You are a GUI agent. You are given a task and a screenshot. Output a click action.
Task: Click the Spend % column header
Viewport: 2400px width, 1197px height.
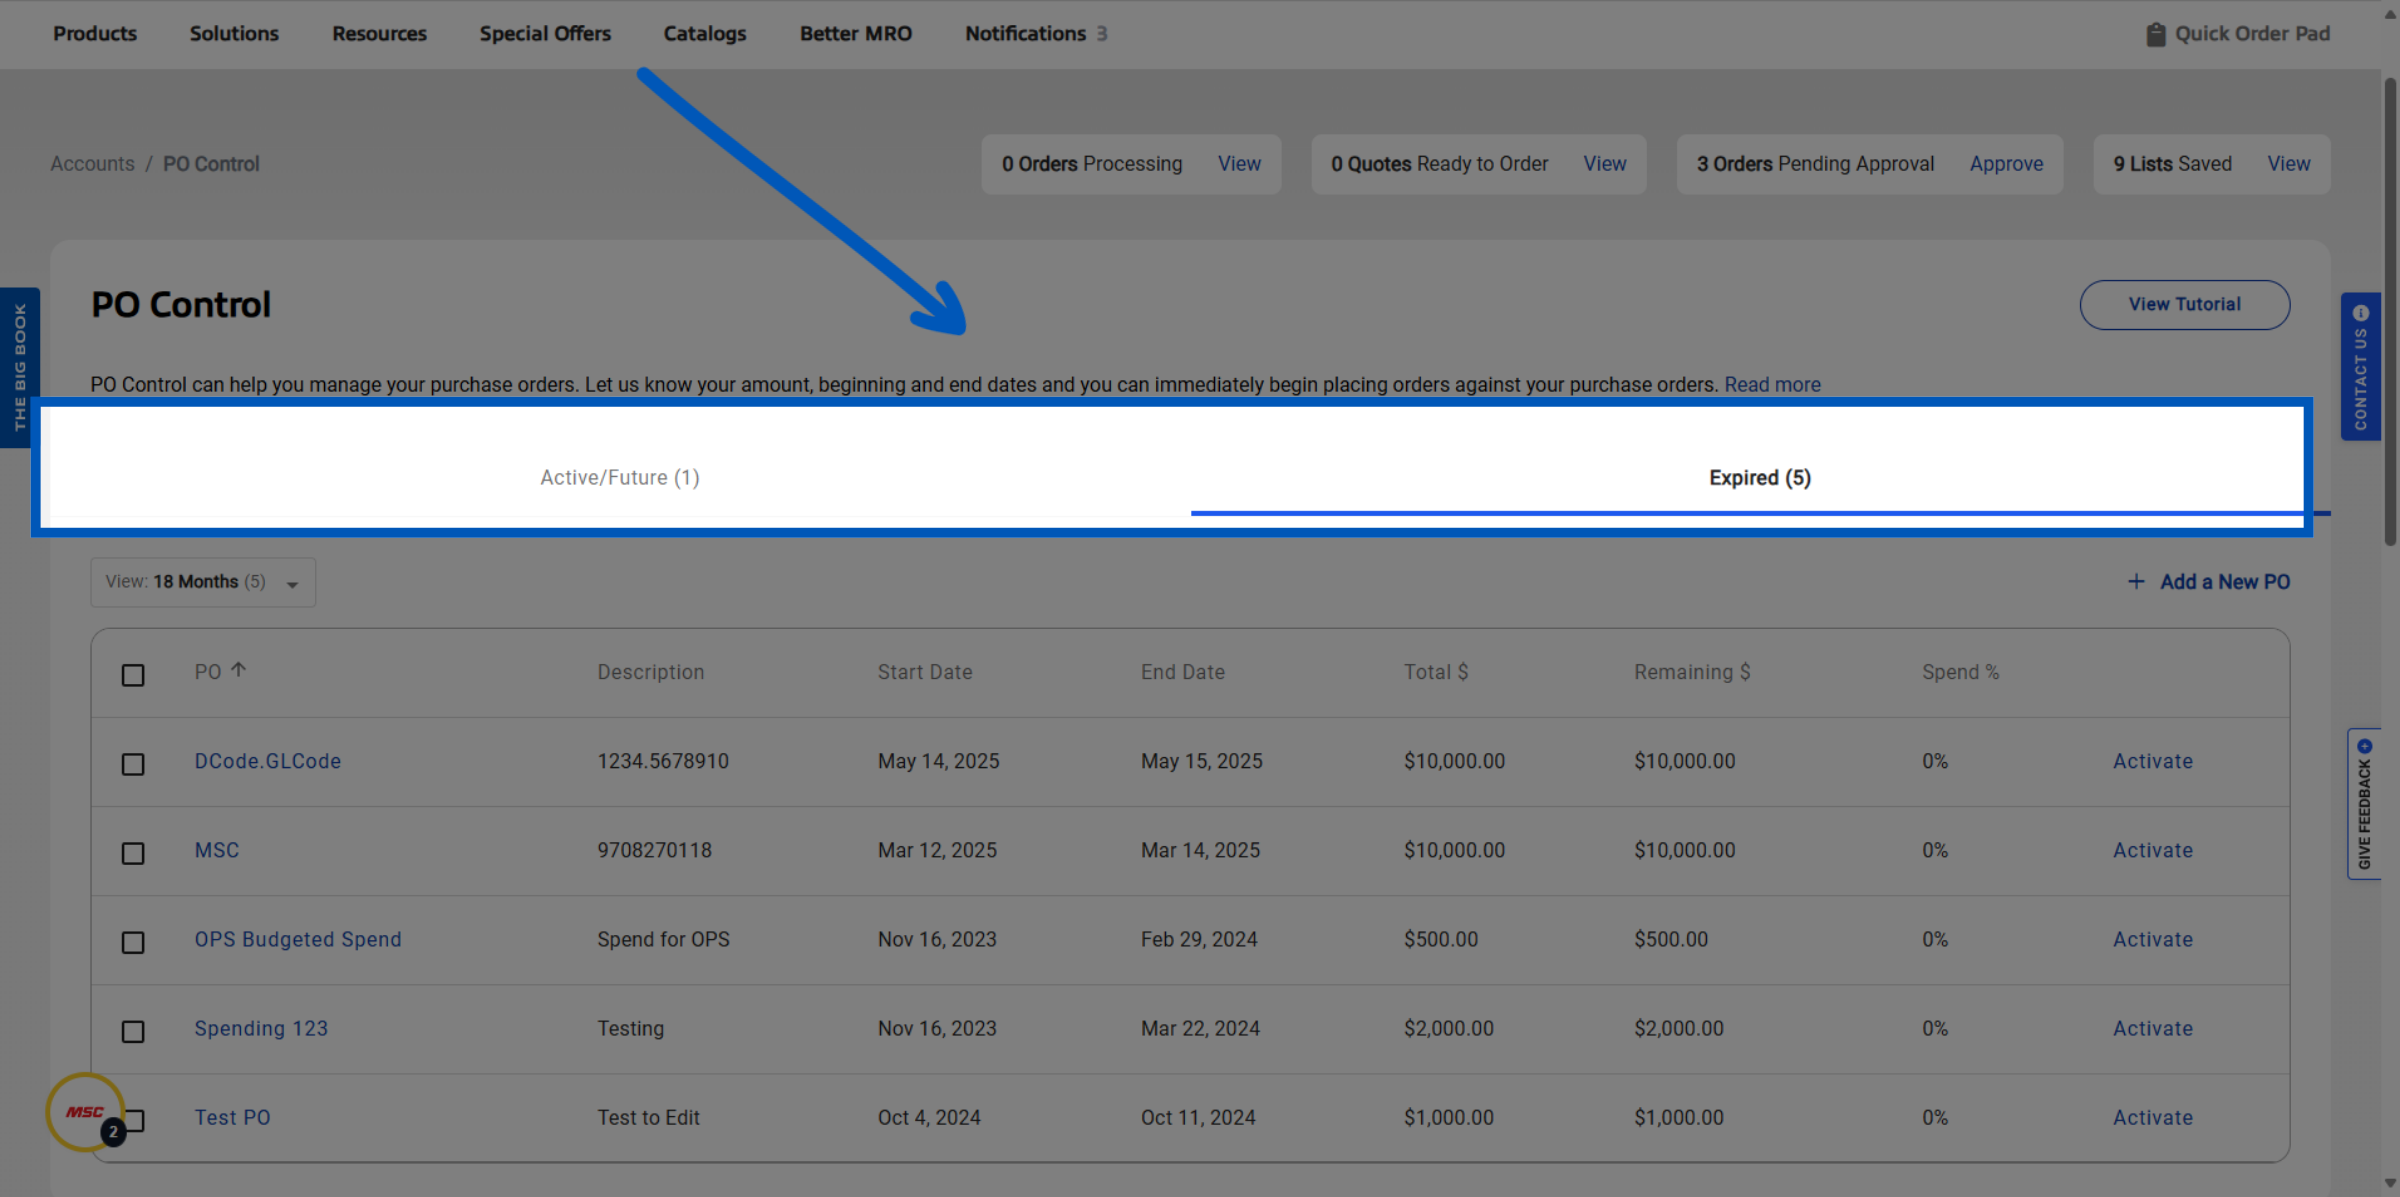tap(1960, 672)
